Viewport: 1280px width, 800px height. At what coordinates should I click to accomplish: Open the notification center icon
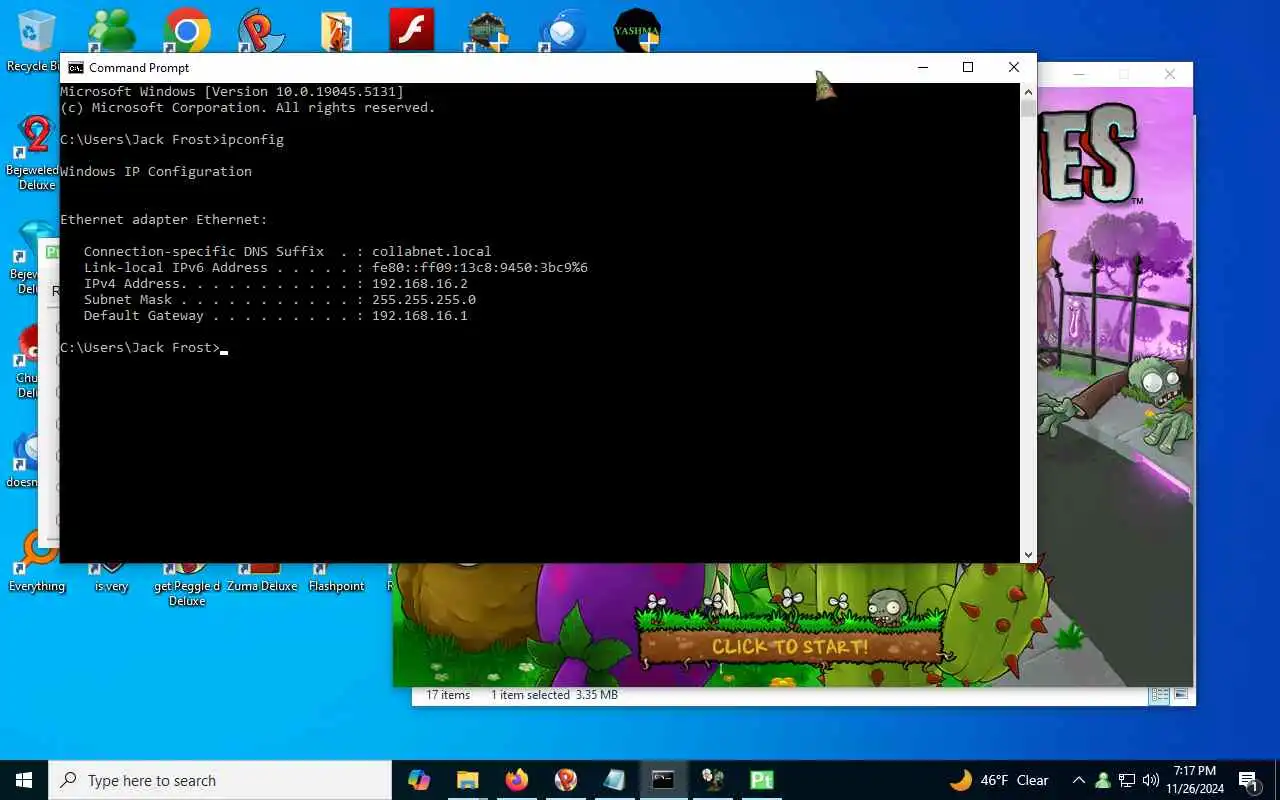[x=1247, y=780]
